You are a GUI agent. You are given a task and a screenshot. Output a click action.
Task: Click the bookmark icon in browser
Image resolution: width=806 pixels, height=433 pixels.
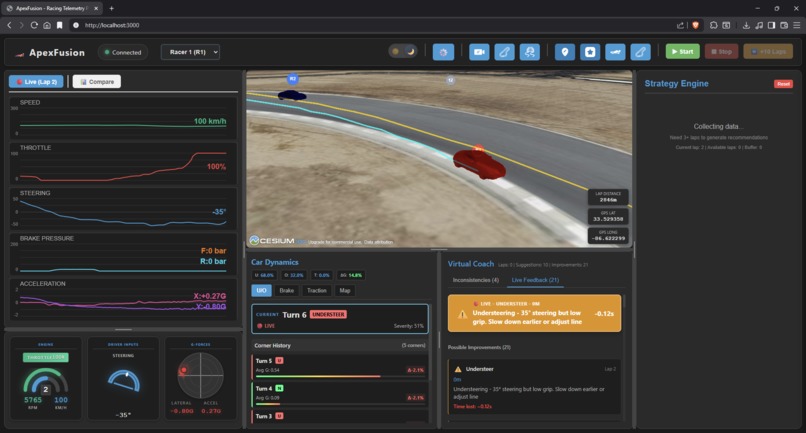[x=60, y=25]
